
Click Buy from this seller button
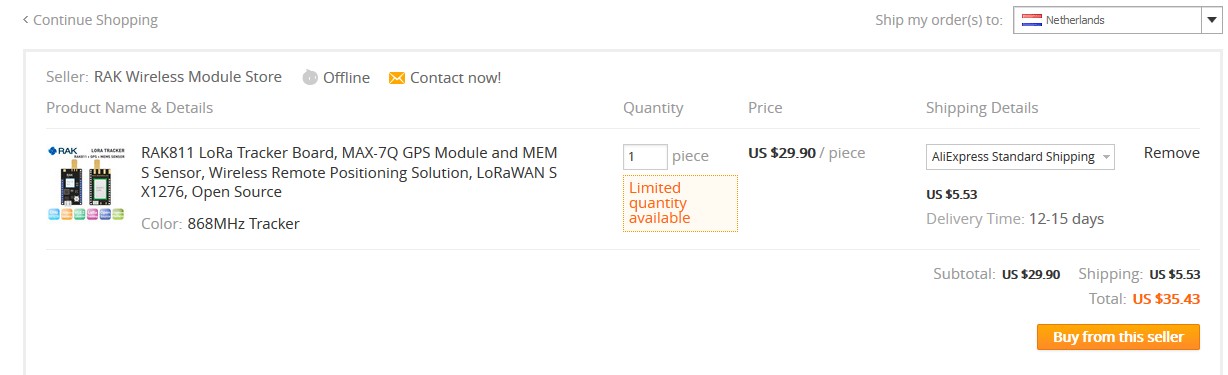pos(1118,337)
